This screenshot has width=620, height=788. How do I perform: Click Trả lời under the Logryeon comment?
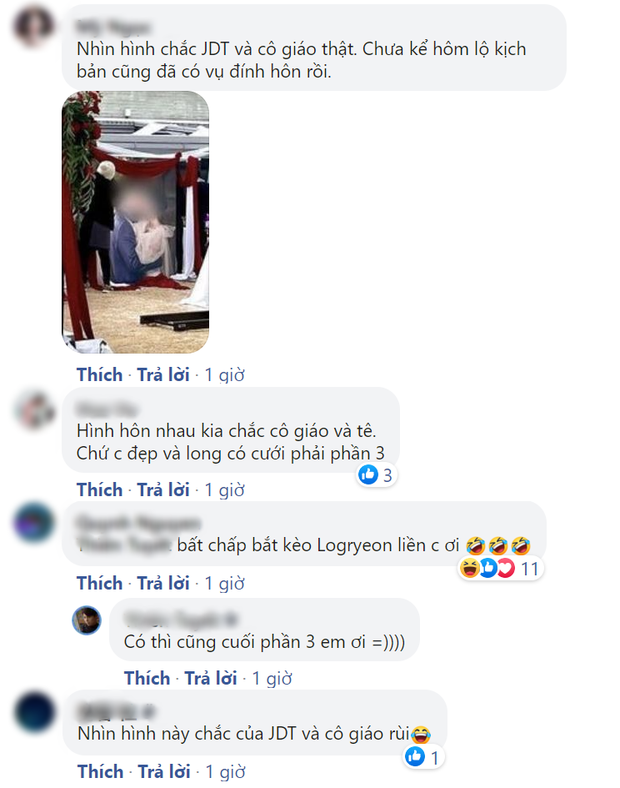pyautogui.click(x=163, y=583)
